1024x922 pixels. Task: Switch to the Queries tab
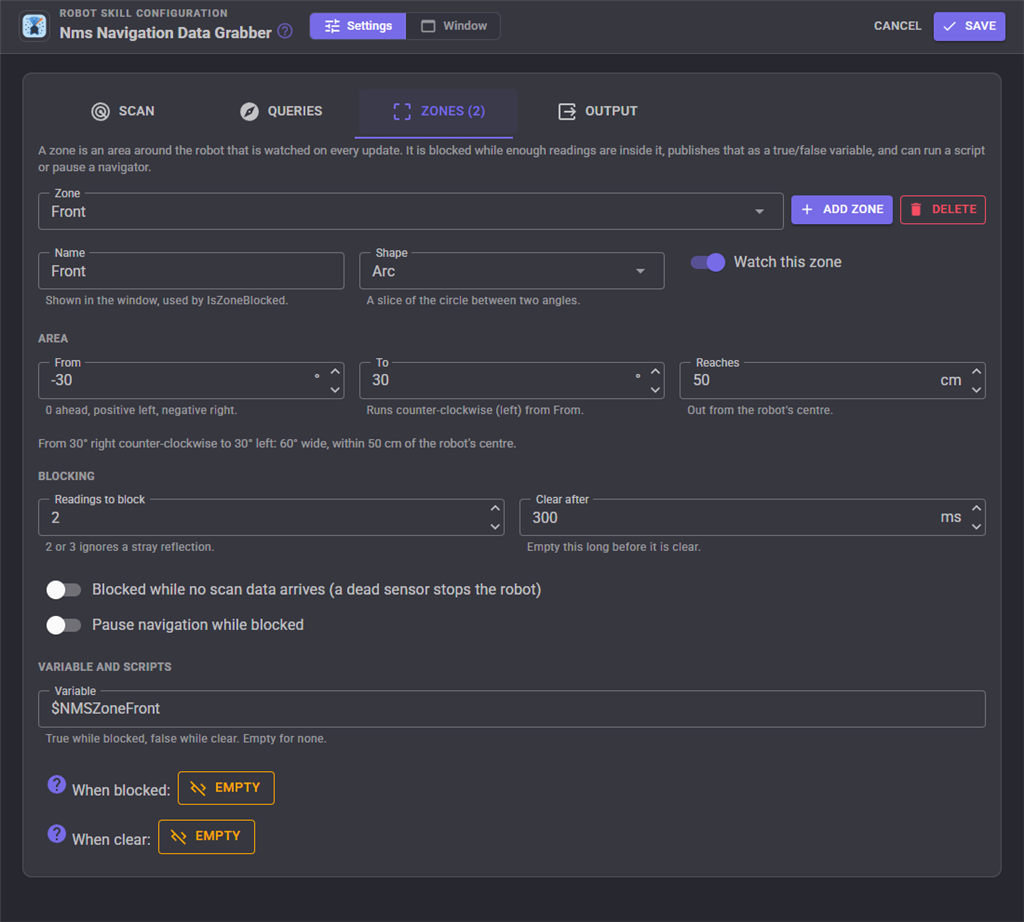coord(281,111)
